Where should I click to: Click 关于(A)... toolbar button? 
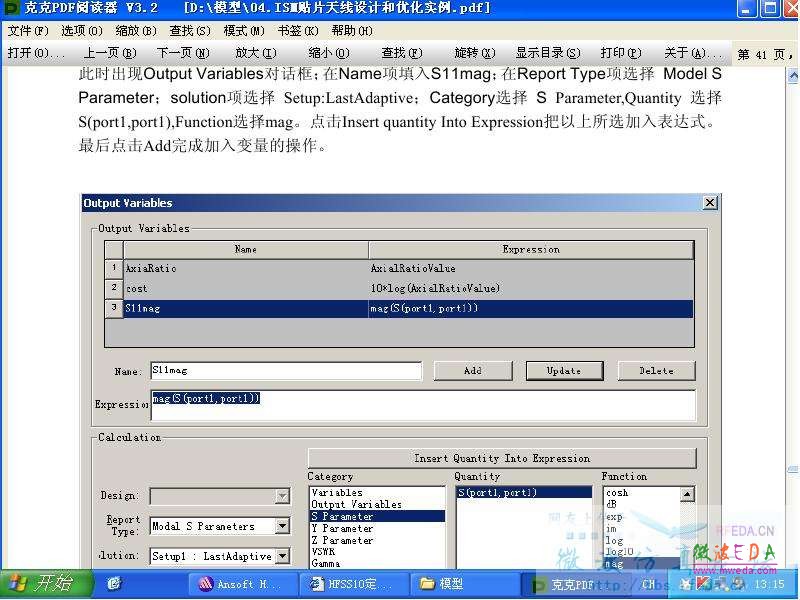click(x=693, y=53)
